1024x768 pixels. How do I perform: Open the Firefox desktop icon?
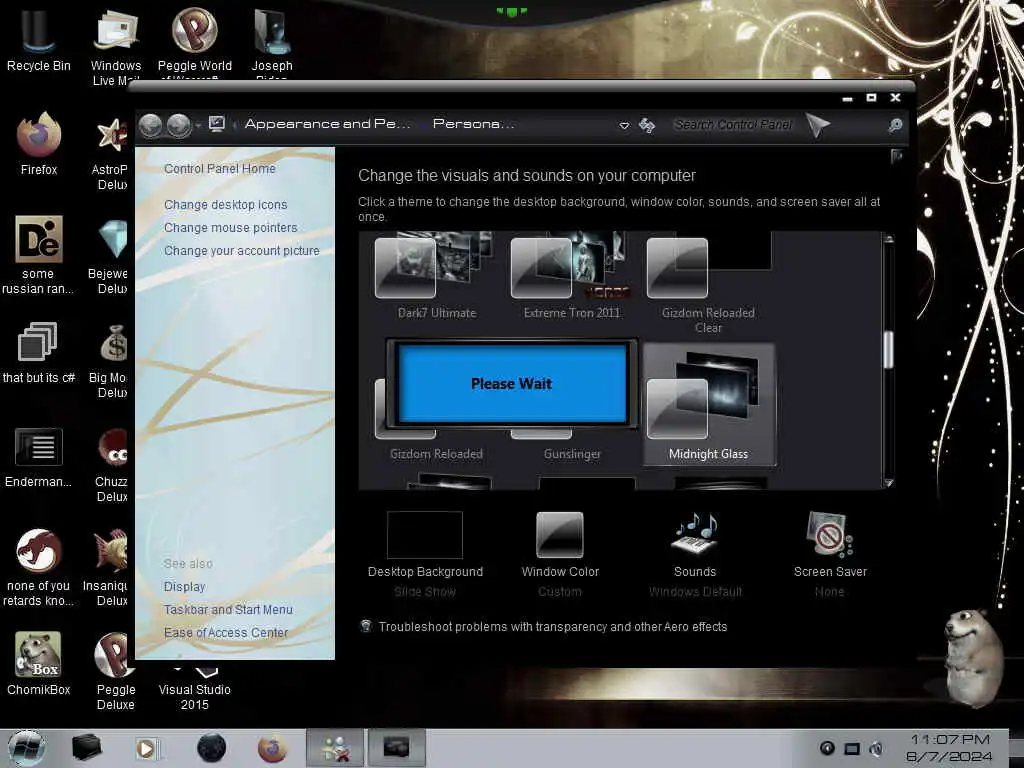(x=39, y=144)
